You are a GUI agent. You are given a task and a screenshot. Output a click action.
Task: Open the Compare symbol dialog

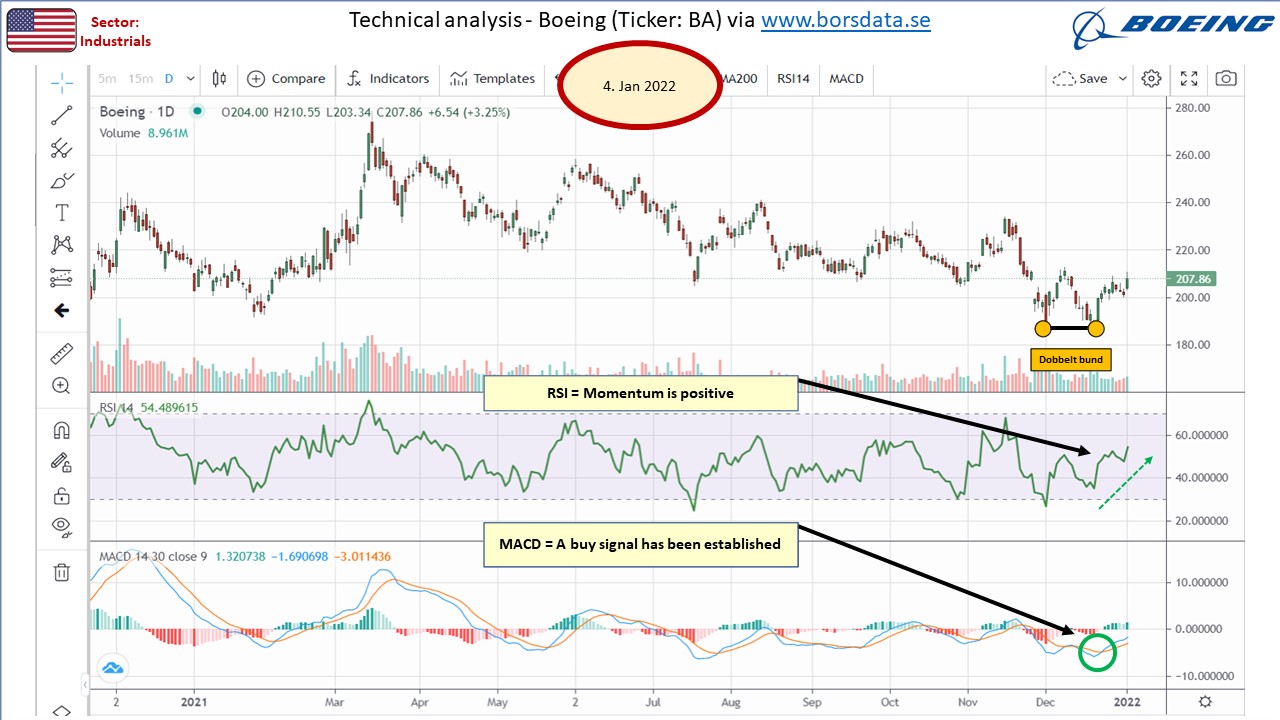(x=286, y=78)
